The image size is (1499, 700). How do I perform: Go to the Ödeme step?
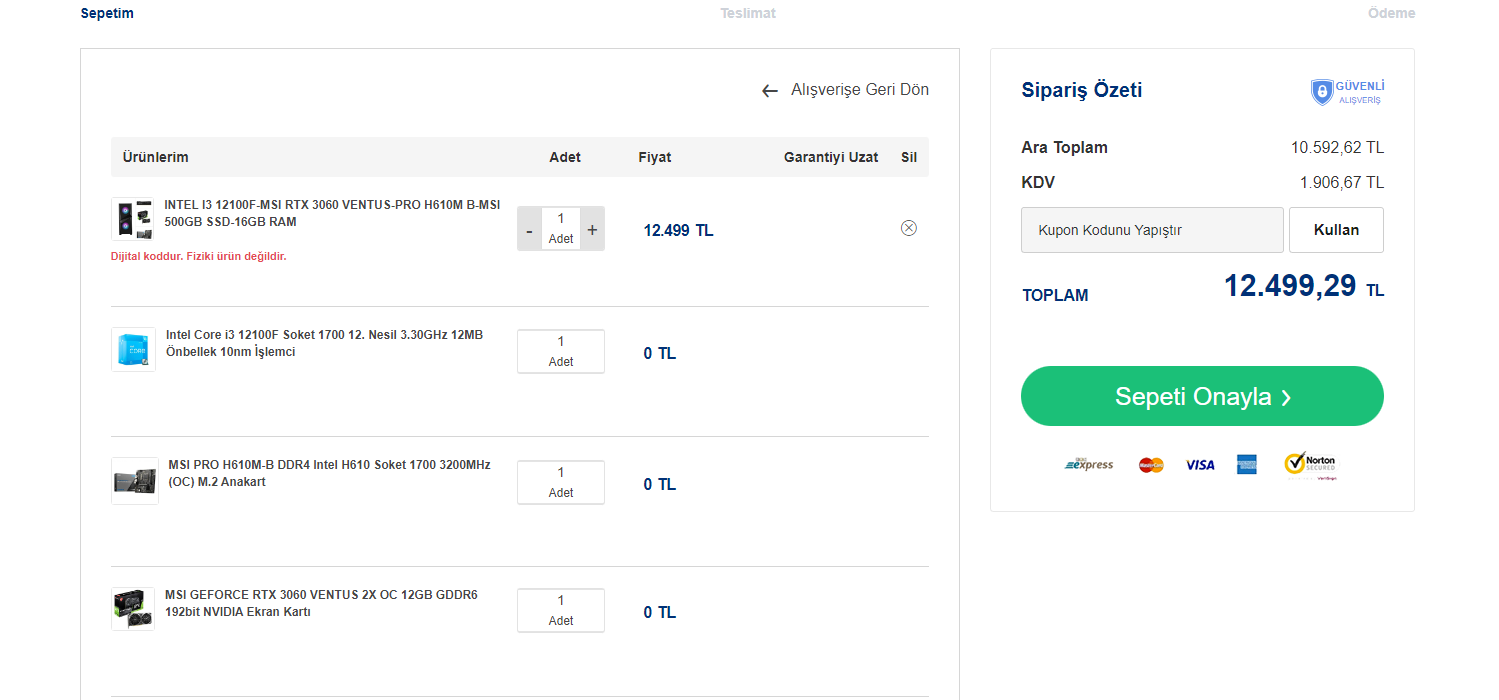coord(1391,13)
